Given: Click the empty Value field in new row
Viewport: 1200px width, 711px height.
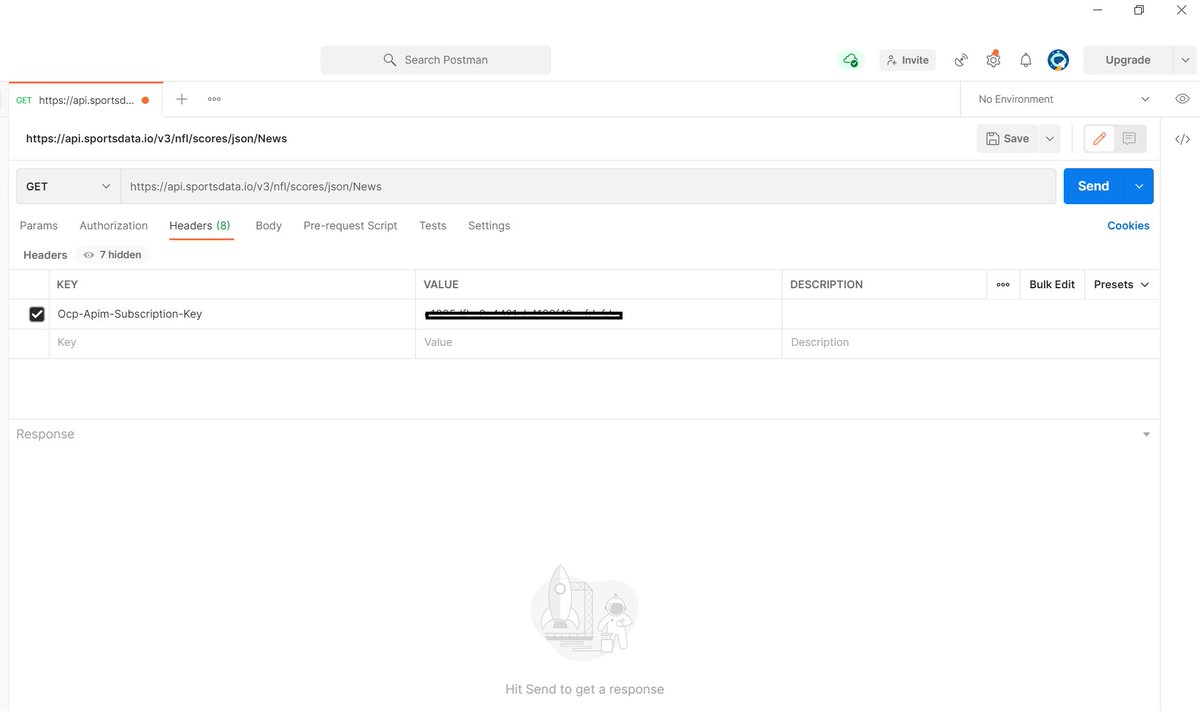Looking at the screenshot, I should (599, 342).
